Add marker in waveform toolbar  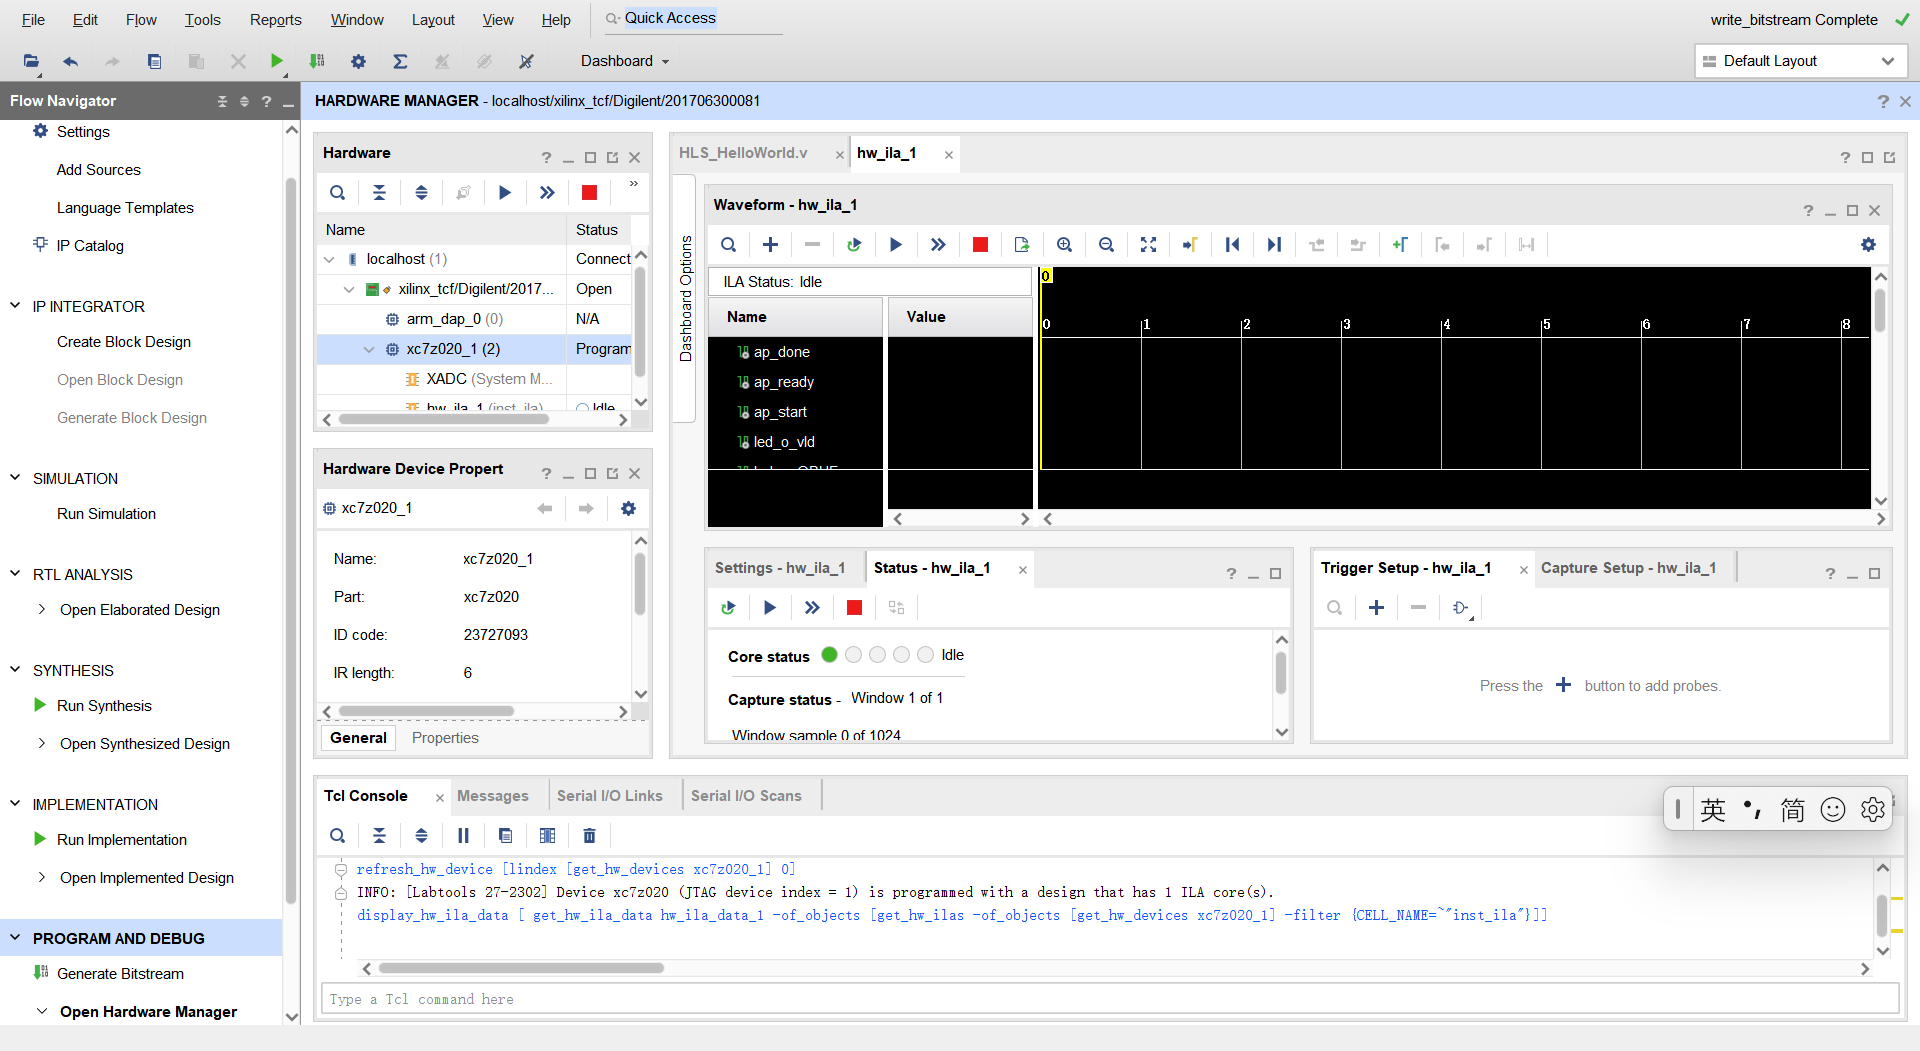(1400, 245)
